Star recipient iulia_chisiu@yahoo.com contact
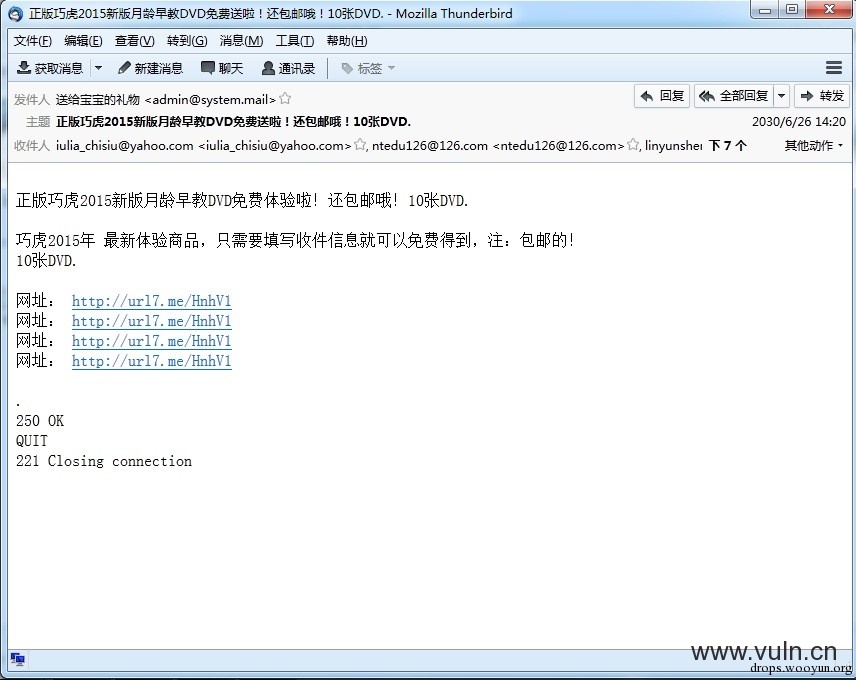856x680 pixels. tap(360, 145)
